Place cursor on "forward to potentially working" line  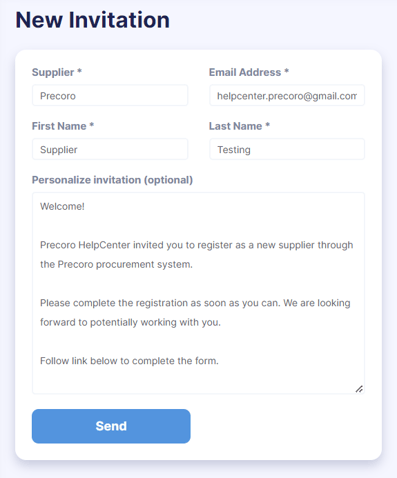[x=130, y=322]
